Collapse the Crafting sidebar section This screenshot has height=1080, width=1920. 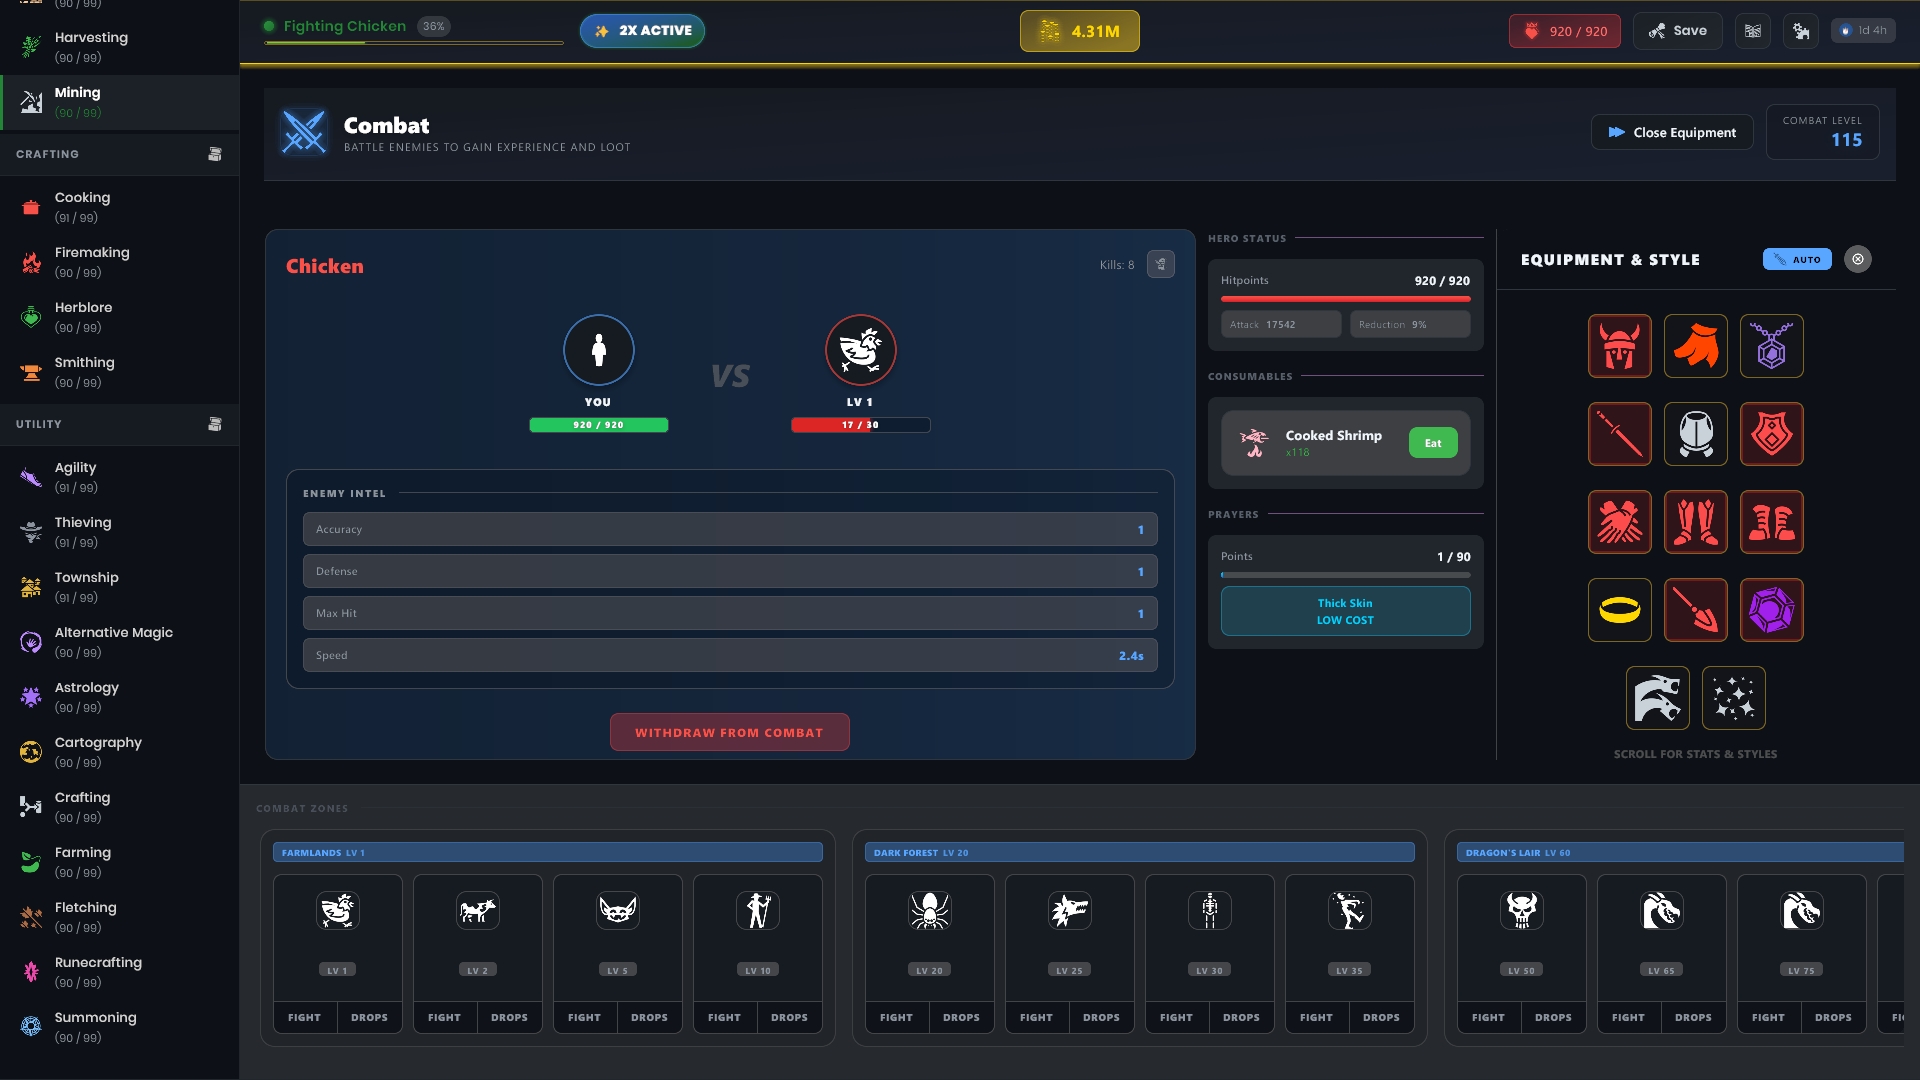click(x=214, y=154)
